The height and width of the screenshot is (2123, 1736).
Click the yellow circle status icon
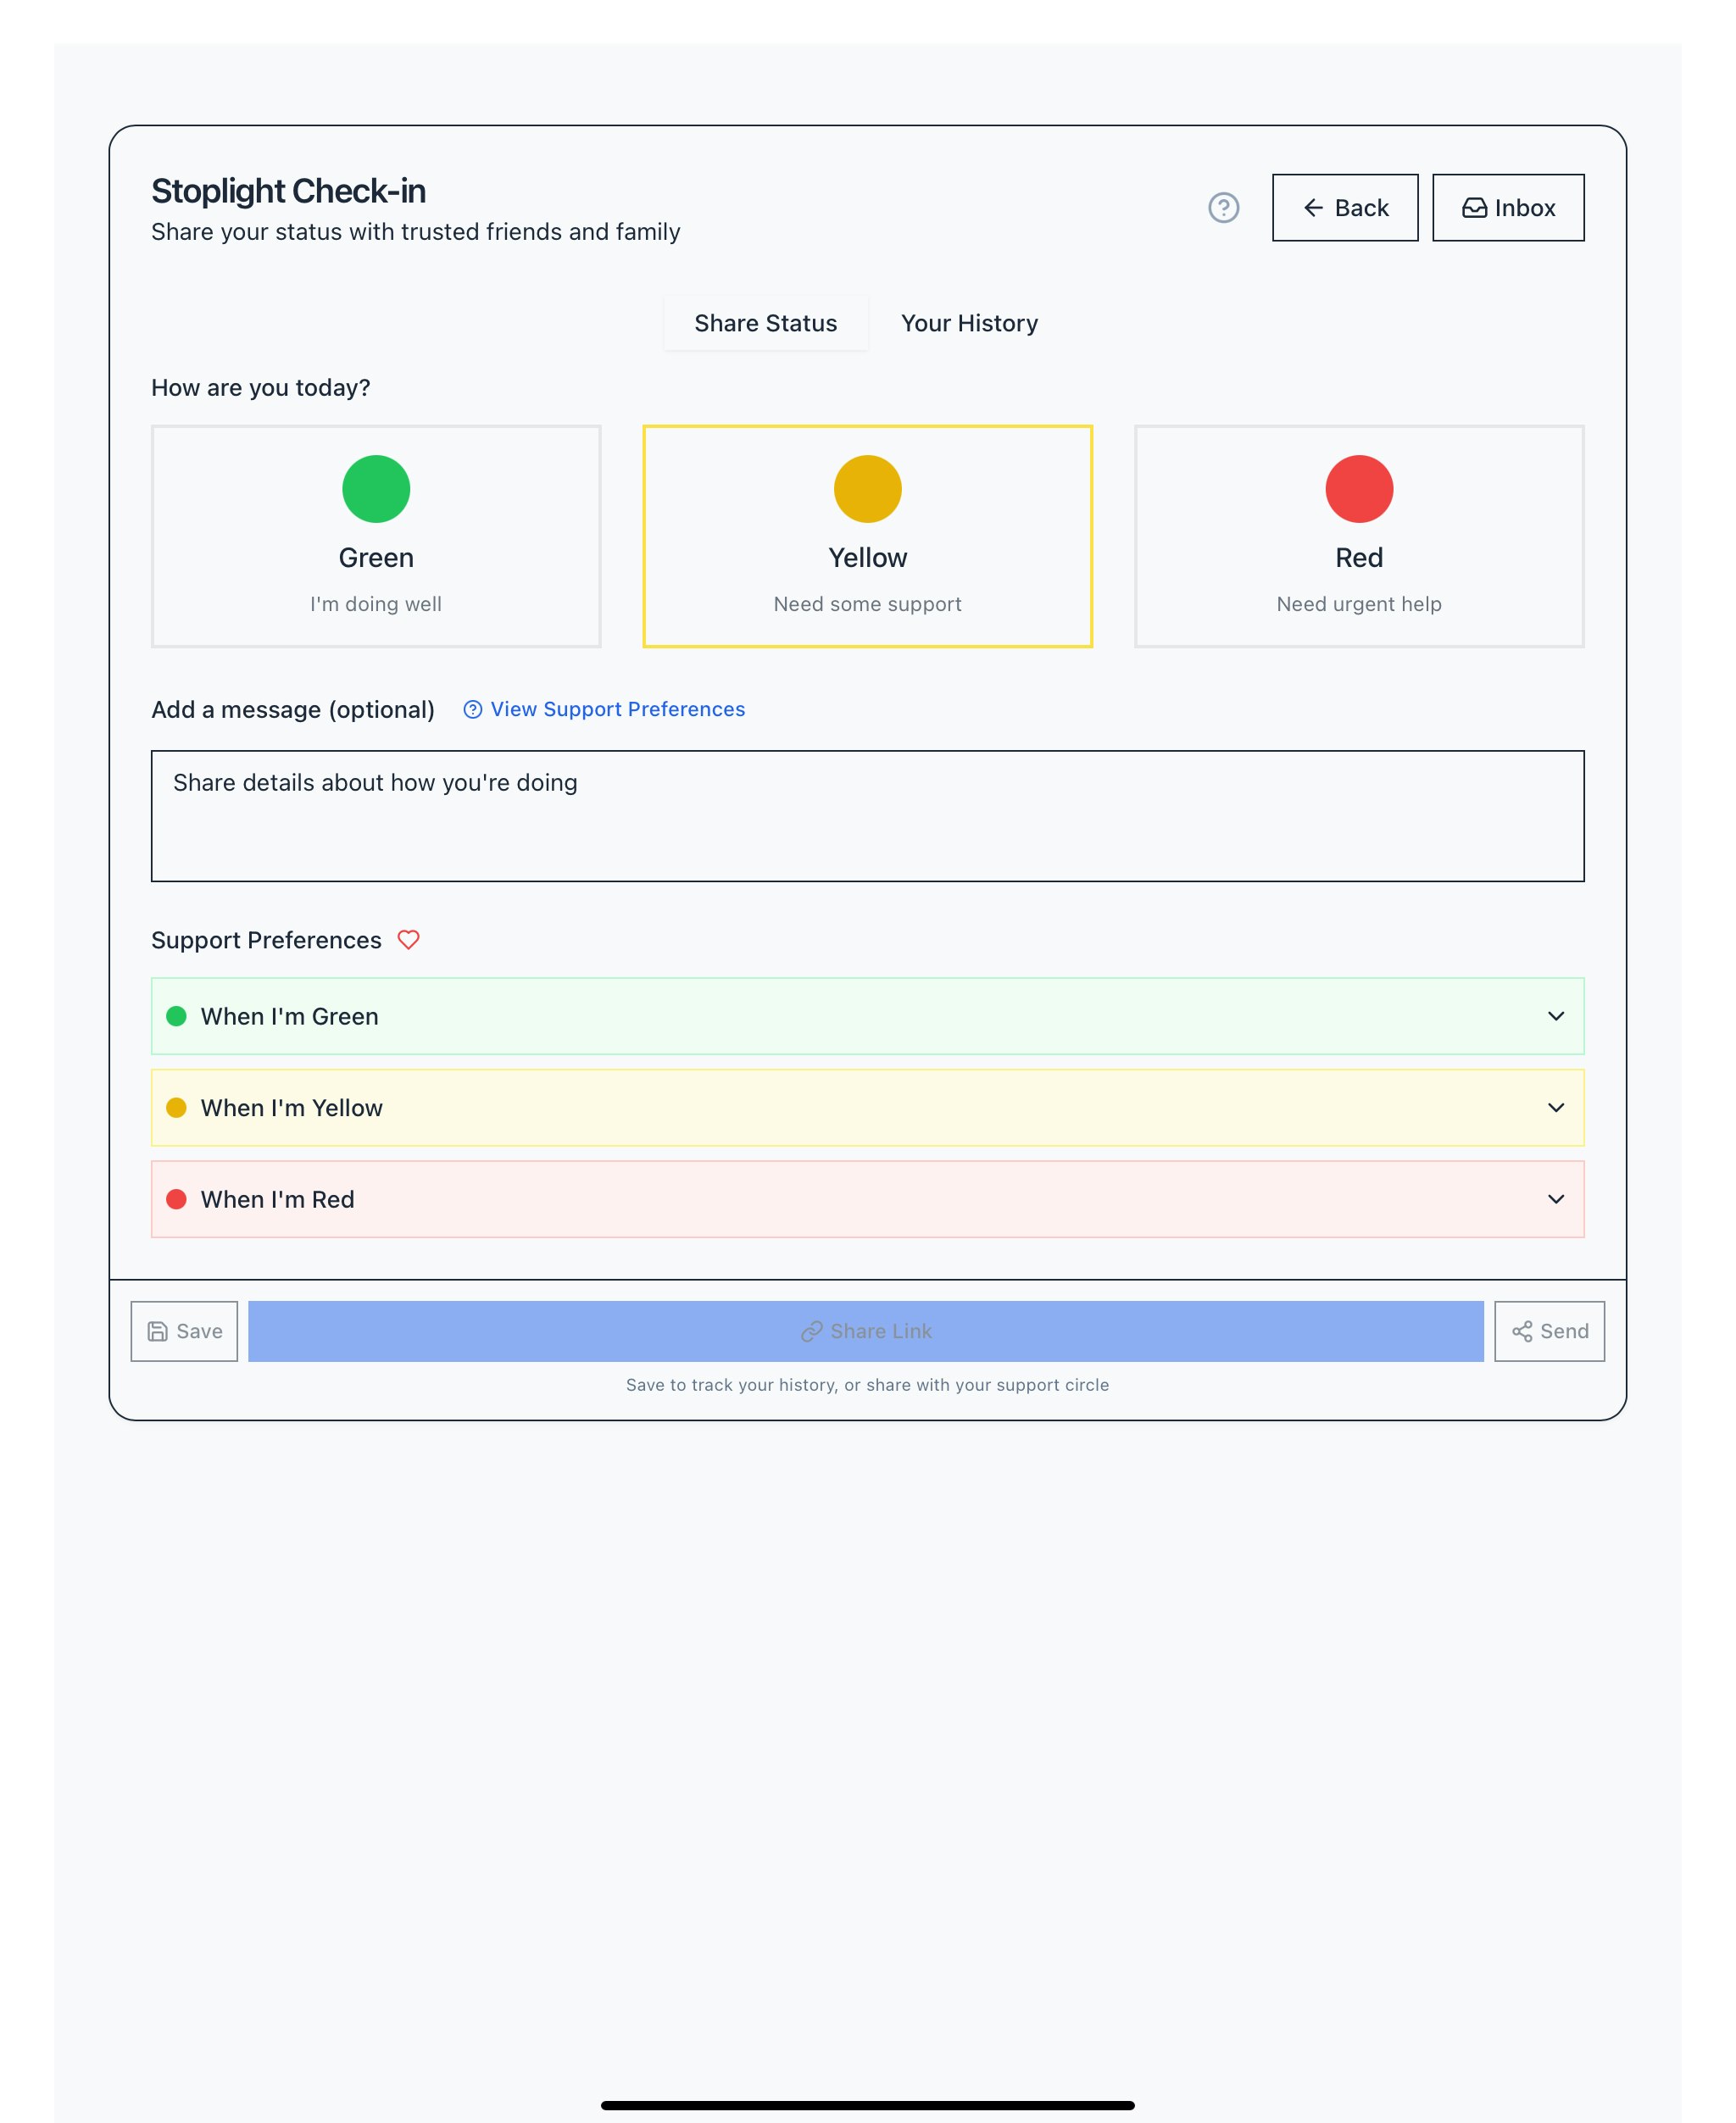[x=867, y=489]
